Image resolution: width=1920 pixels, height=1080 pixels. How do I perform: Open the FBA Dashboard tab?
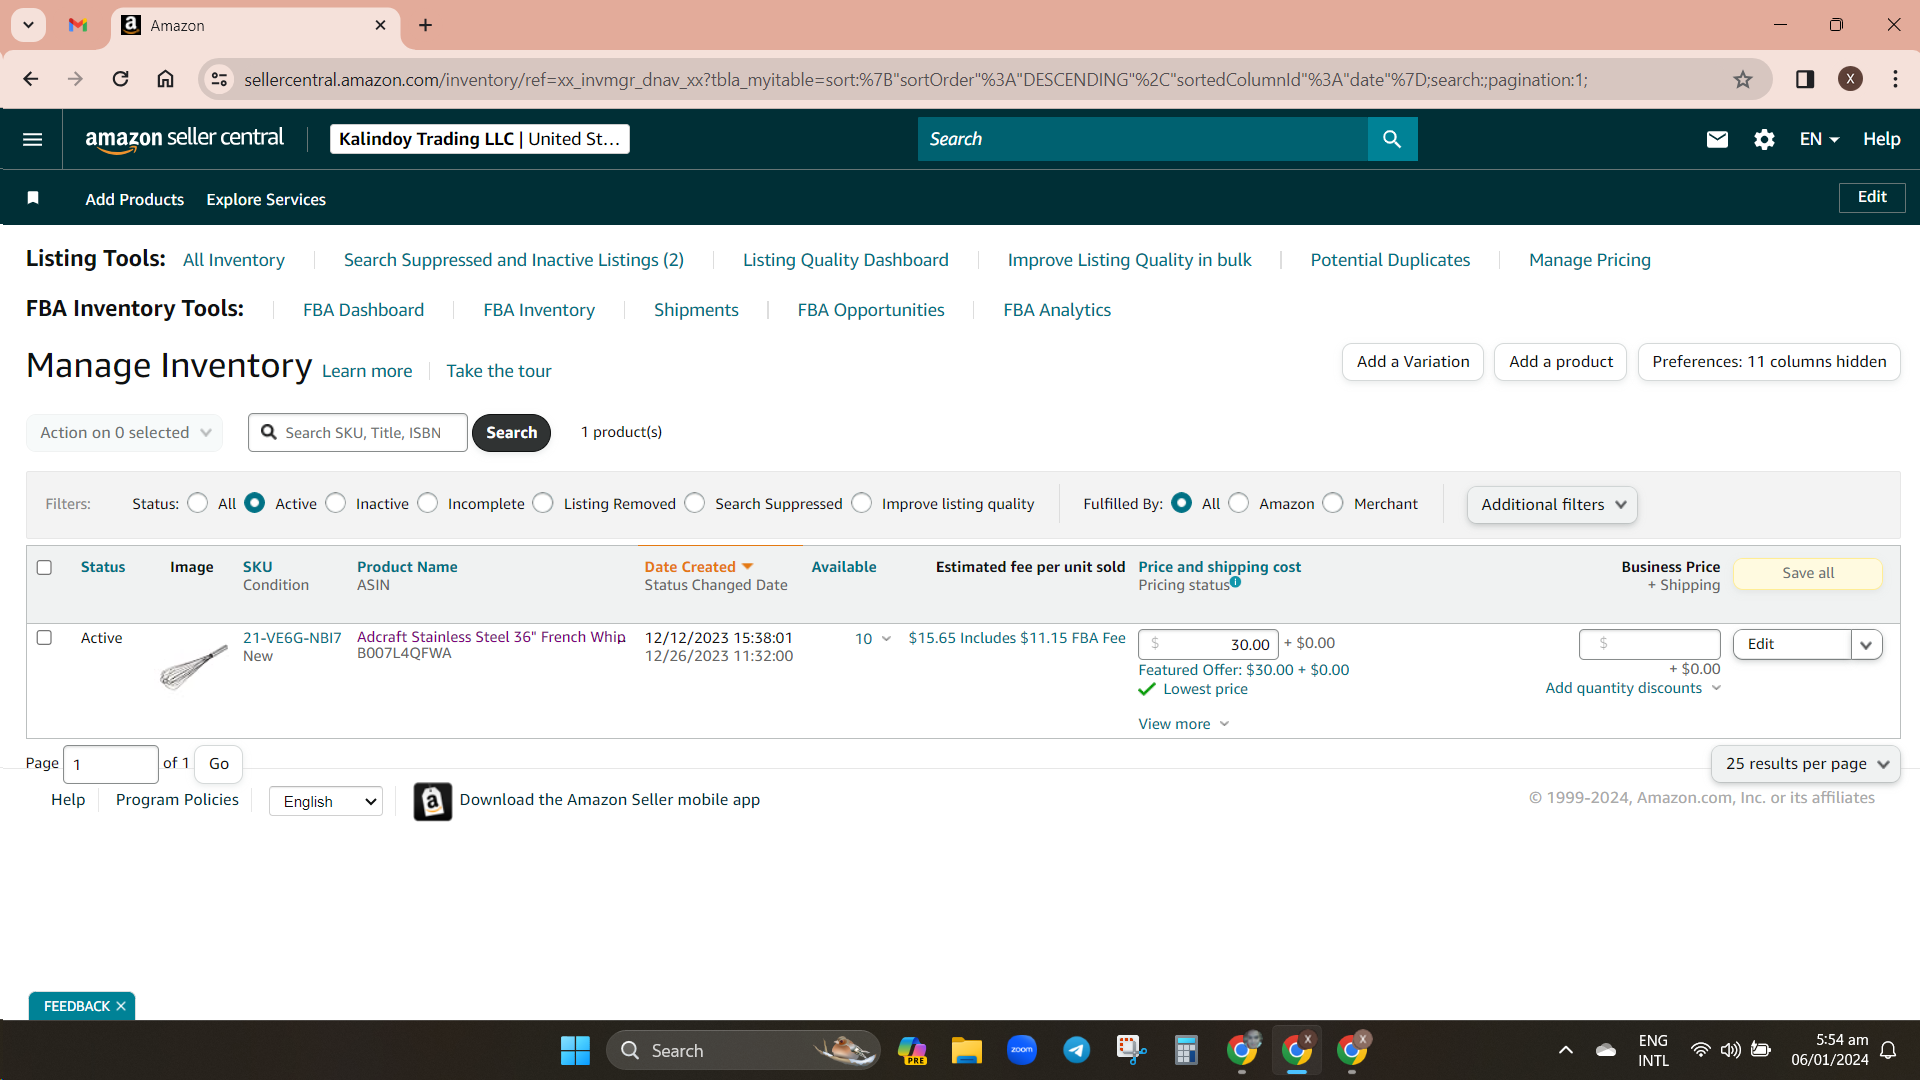(364, 310)
